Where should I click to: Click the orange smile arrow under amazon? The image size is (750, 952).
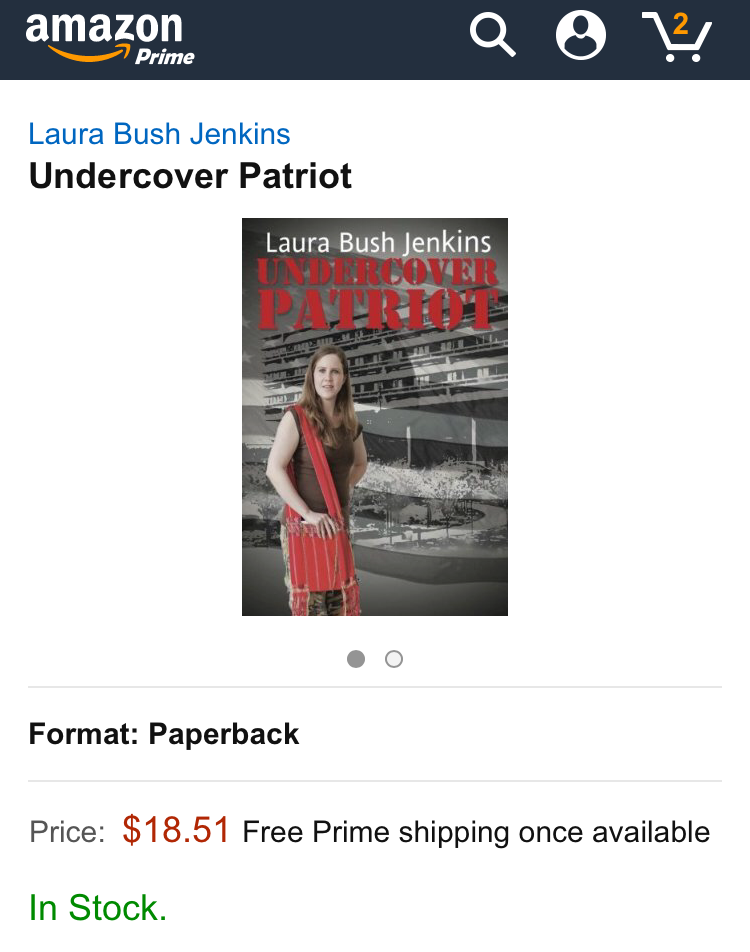[x=89, y=53]
